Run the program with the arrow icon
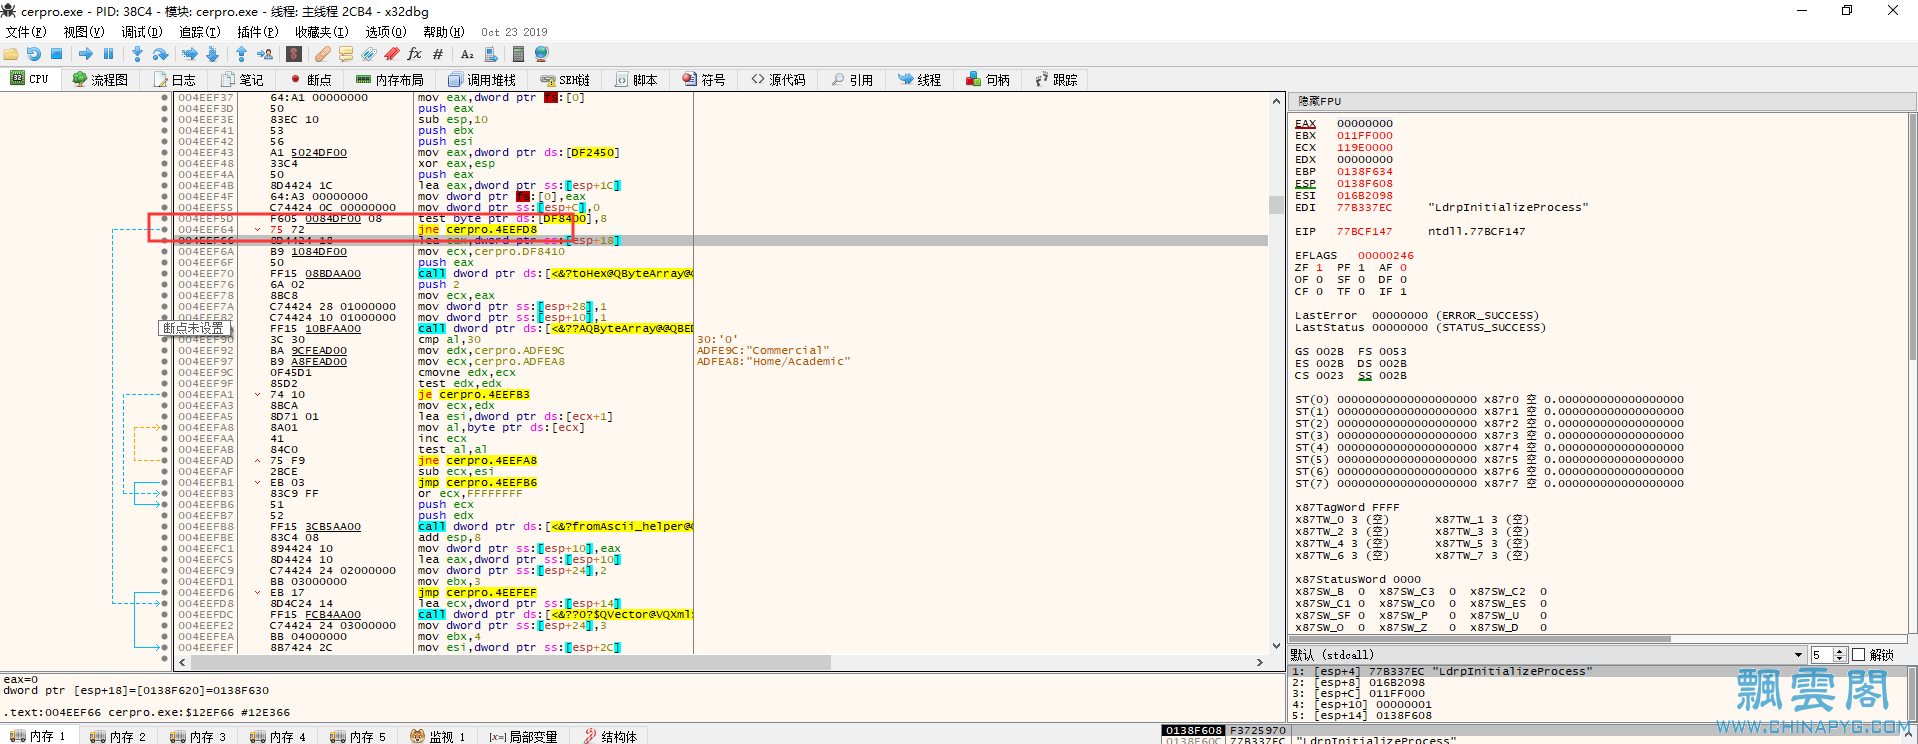Viewport: 1918px width, 744px height. tap(86, 54)
